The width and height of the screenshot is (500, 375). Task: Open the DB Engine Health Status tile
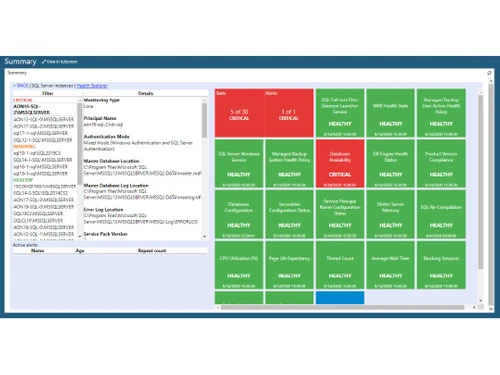pyautogui.click(x=391, y=164)
